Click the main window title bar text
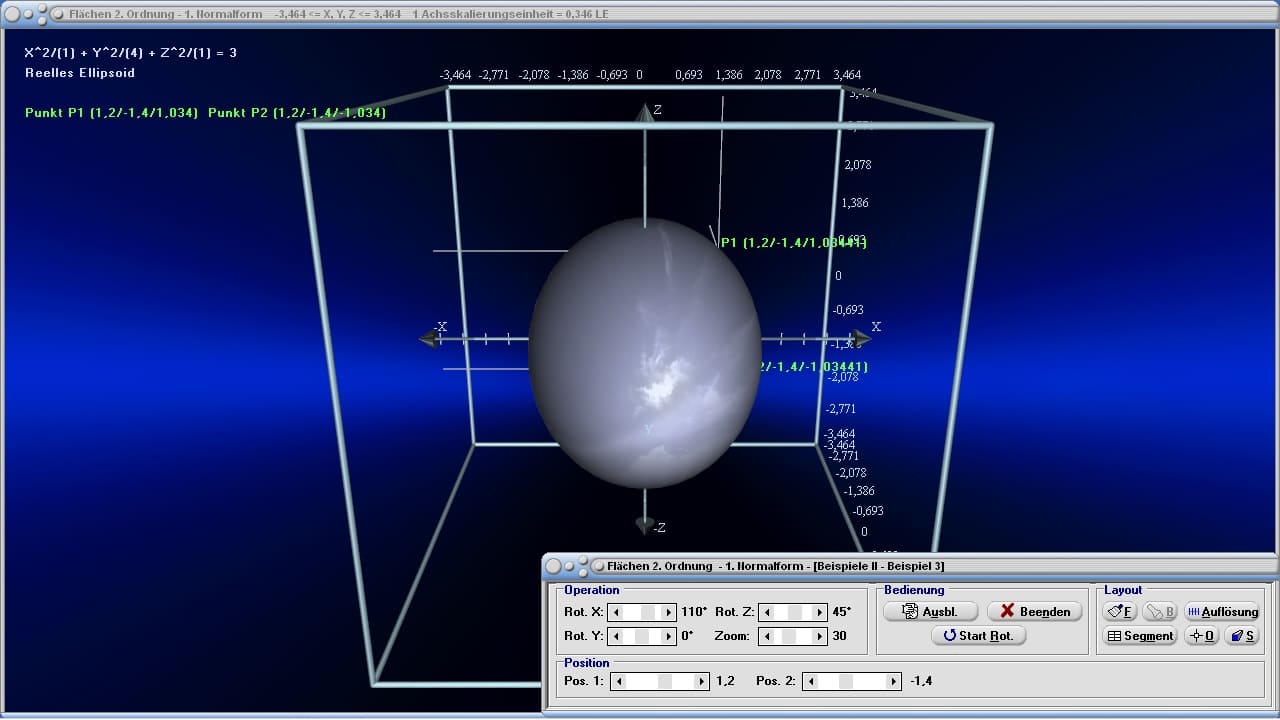Screen dimensions: 1280x720 (339, 14)
